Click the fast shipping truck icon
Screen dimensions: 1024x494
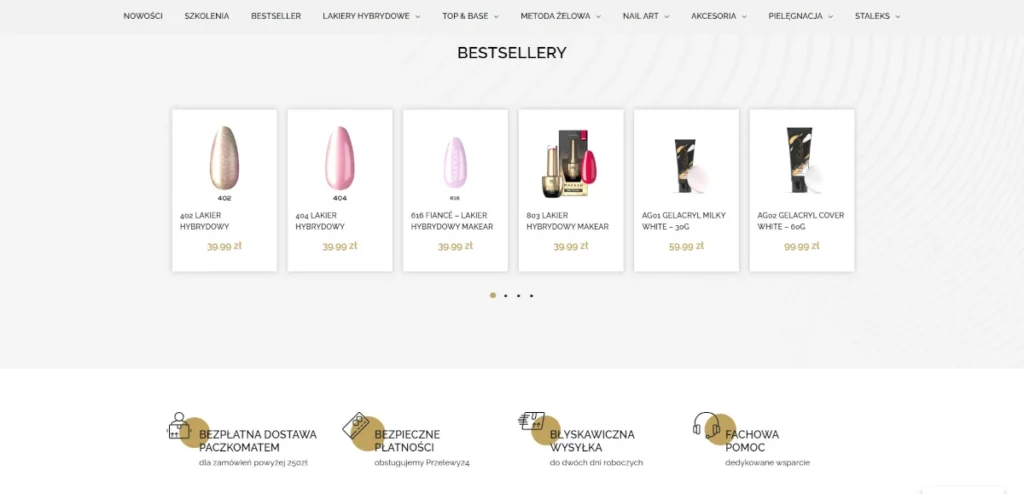(531, 421)
